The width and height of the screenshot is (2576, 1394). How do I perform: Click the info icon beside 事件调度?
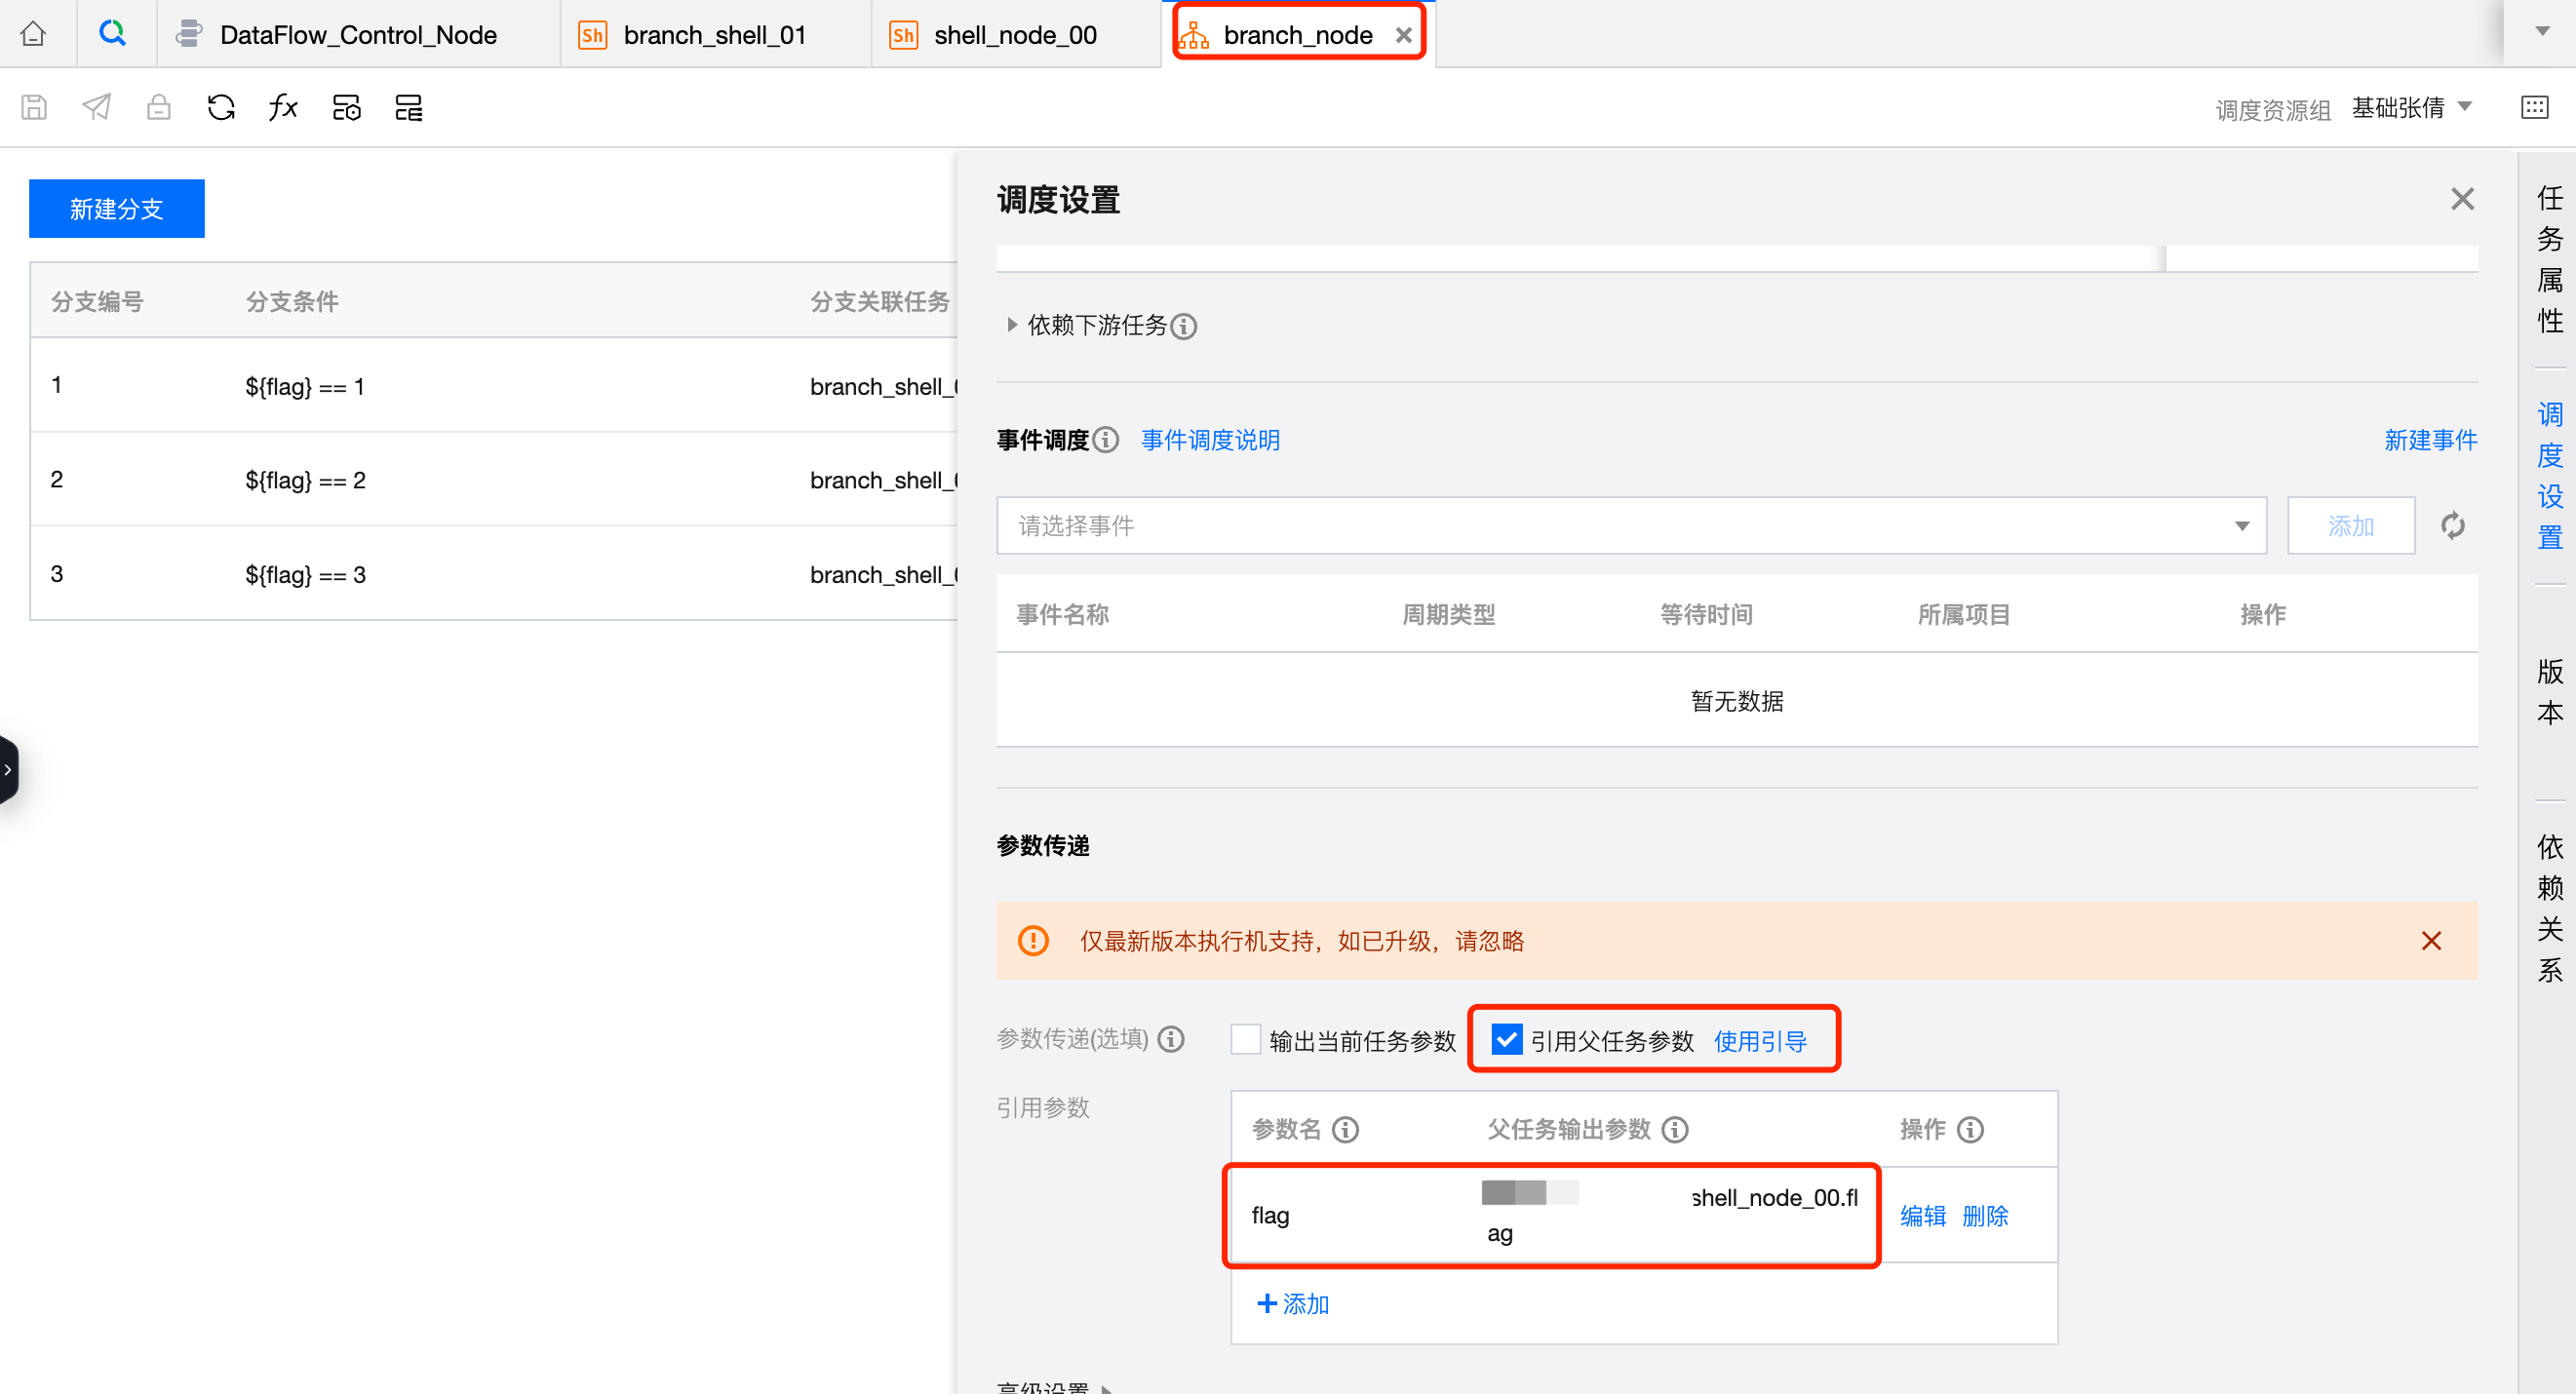pyautogui.click(x=1106, y=440)
